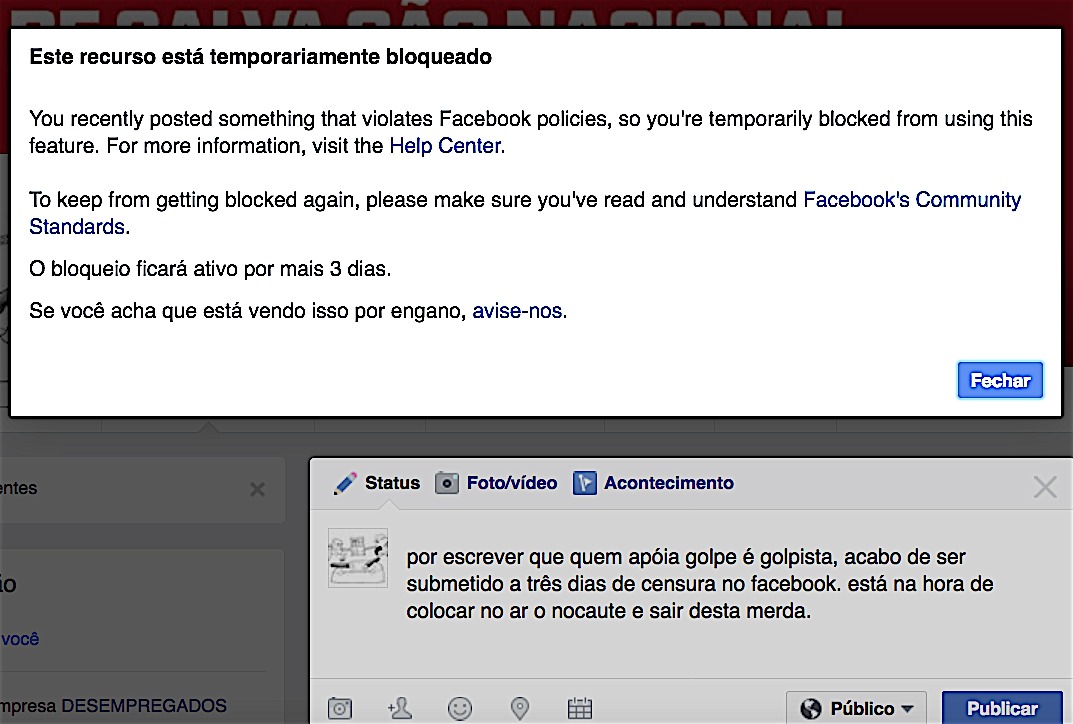Switch to the Foto/vídeo tab

(x=512, y=483)
